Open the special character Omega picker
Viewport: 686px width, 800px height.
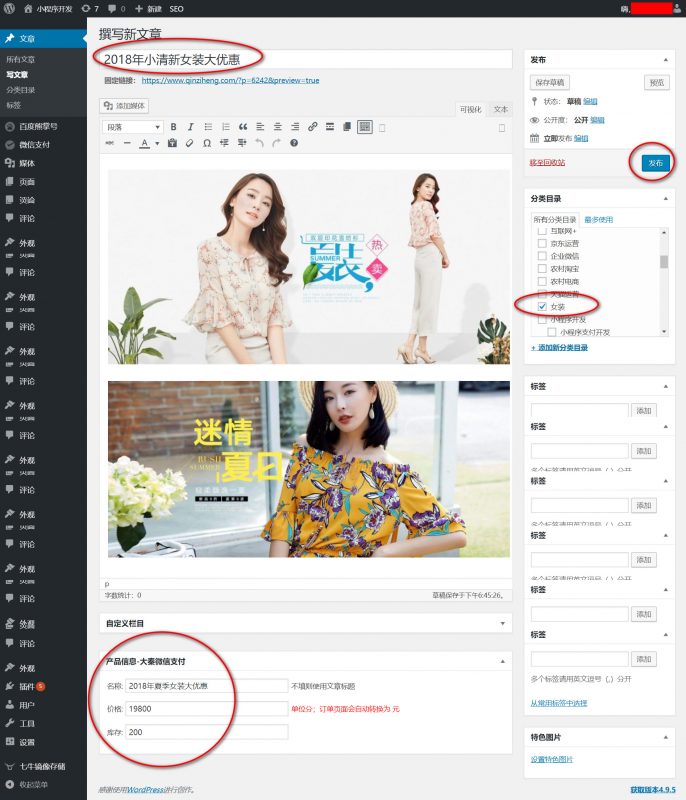tap(207, 143)
